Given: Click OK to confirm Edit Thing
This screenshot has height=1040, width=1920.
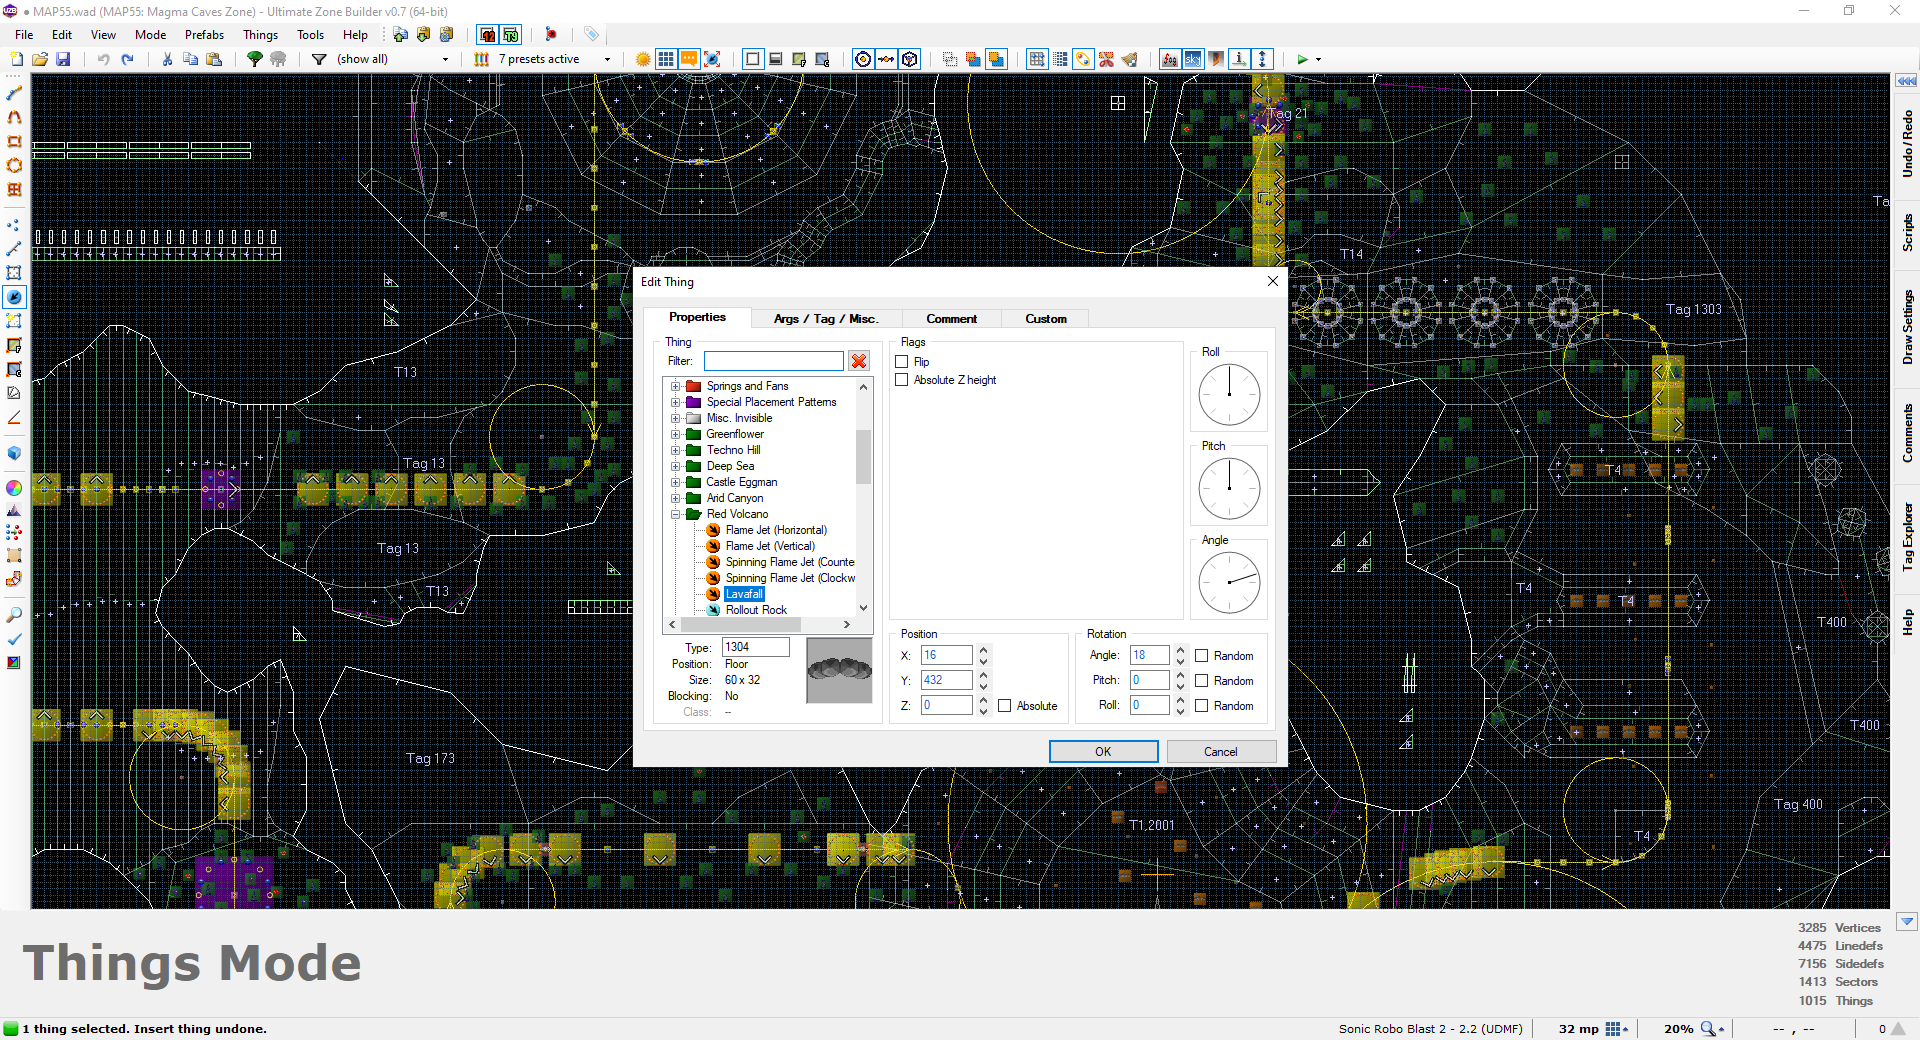Looking at the screenshot, I should click(x=1103, y=752).
